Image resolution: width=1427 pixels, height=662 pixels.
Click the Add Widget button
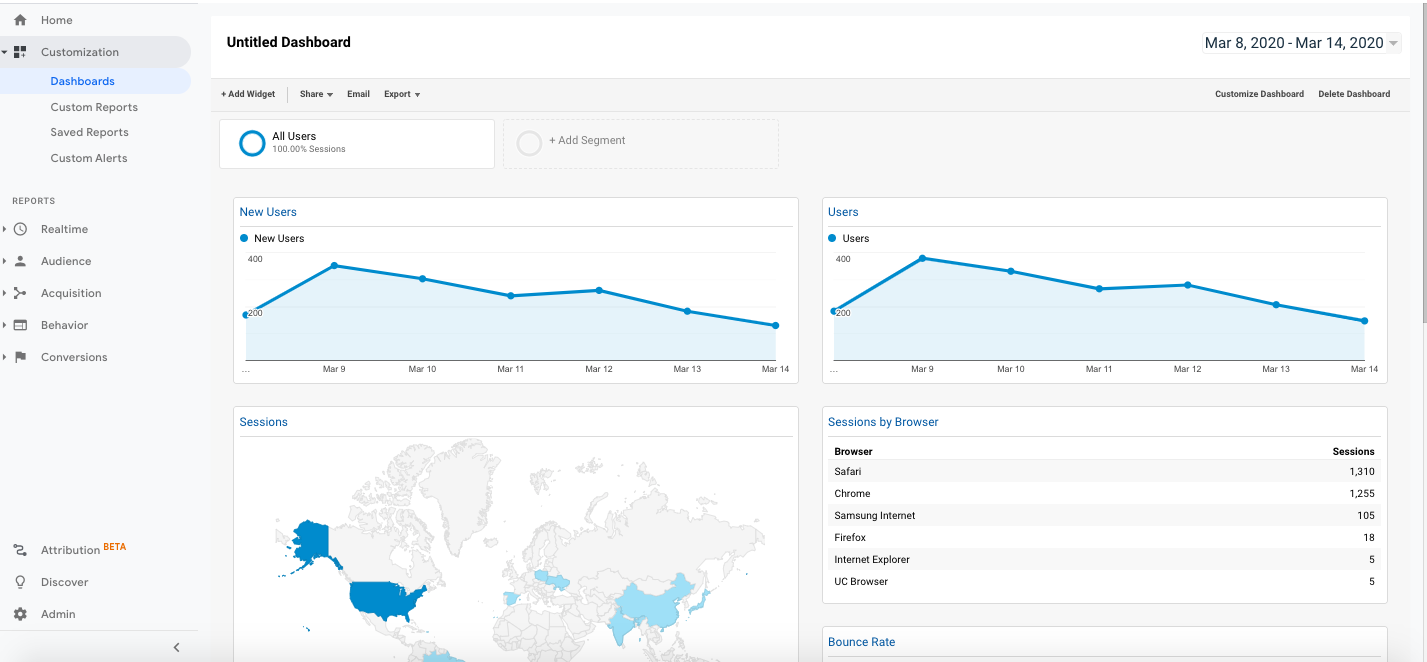click(x=248, y=94)
